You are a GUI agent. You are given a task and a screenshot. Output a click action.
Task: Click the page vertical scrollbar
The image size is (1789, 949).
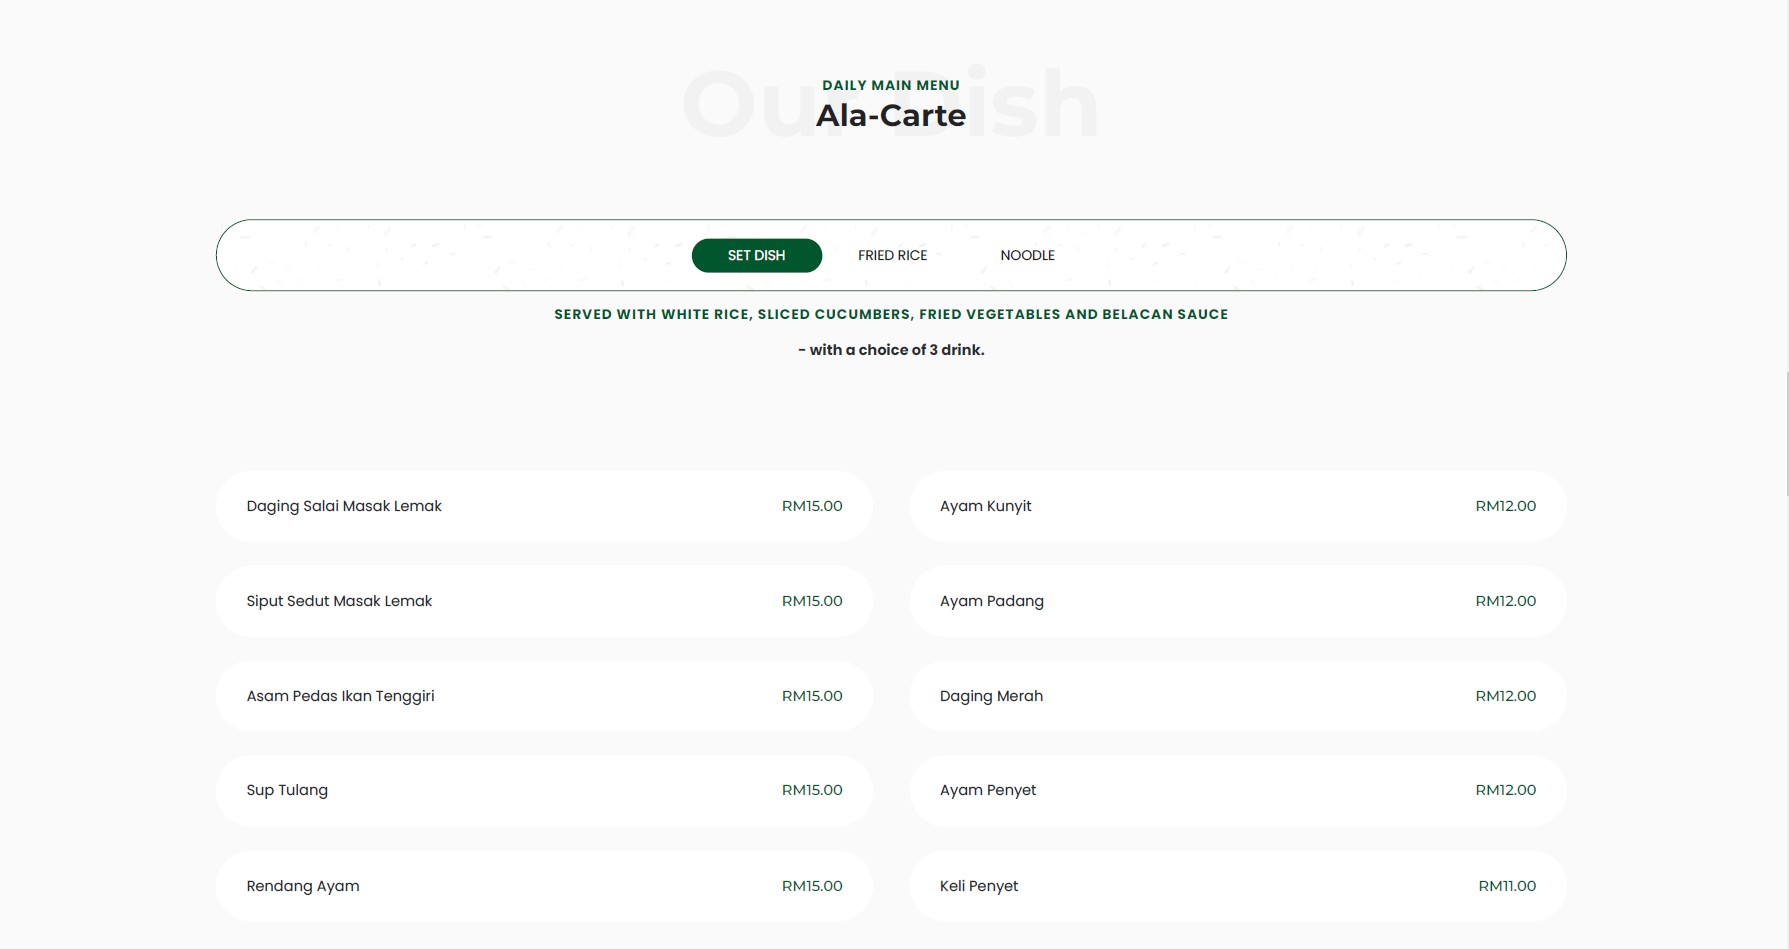tap(1786, 435)
